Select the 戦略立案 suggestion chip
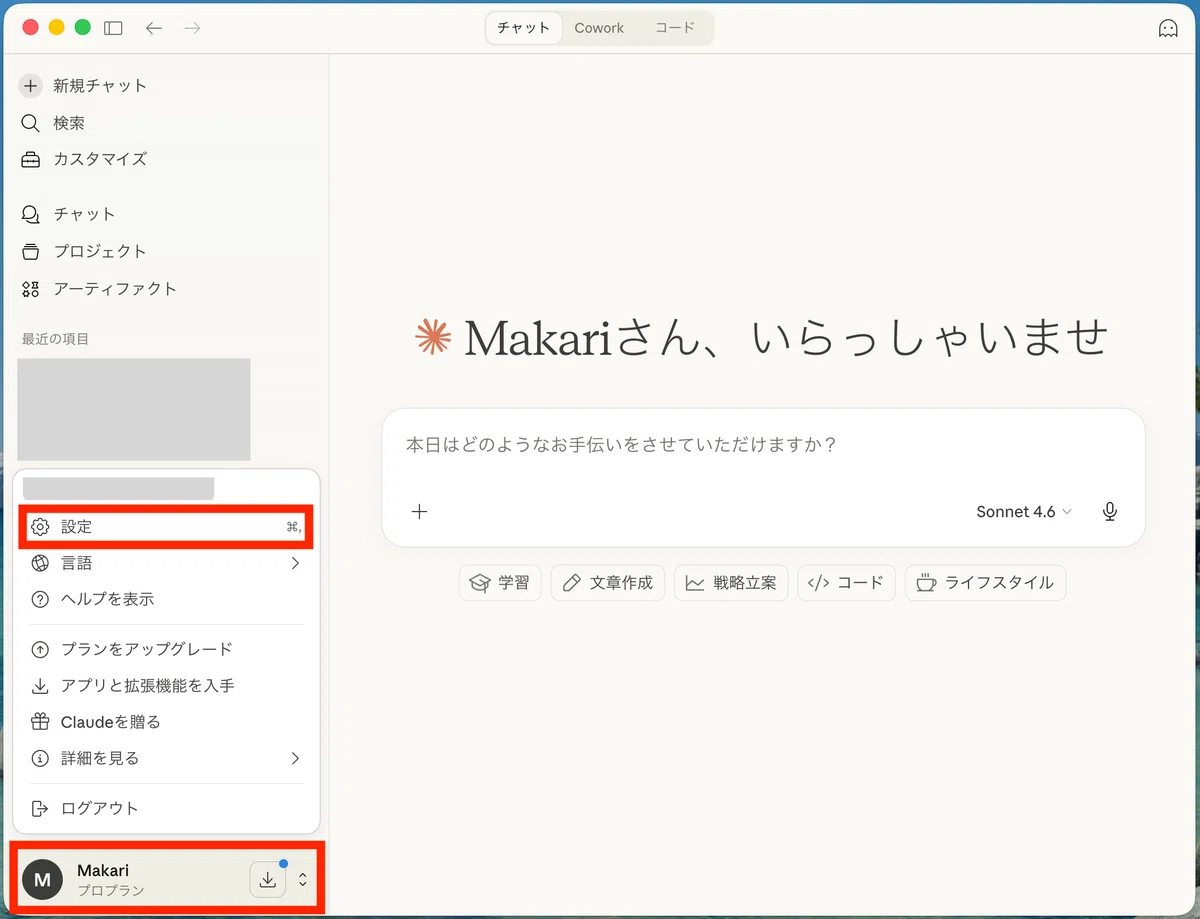This screenshot has width=1200, height=919. [x=731, y=583]
